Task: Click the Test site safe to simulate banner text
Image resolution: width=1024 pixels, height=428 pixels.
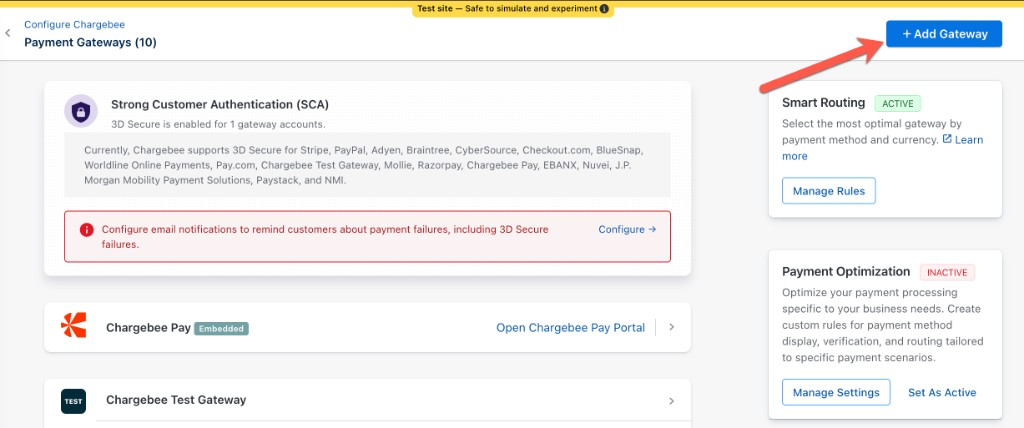Action: (507, 9)
